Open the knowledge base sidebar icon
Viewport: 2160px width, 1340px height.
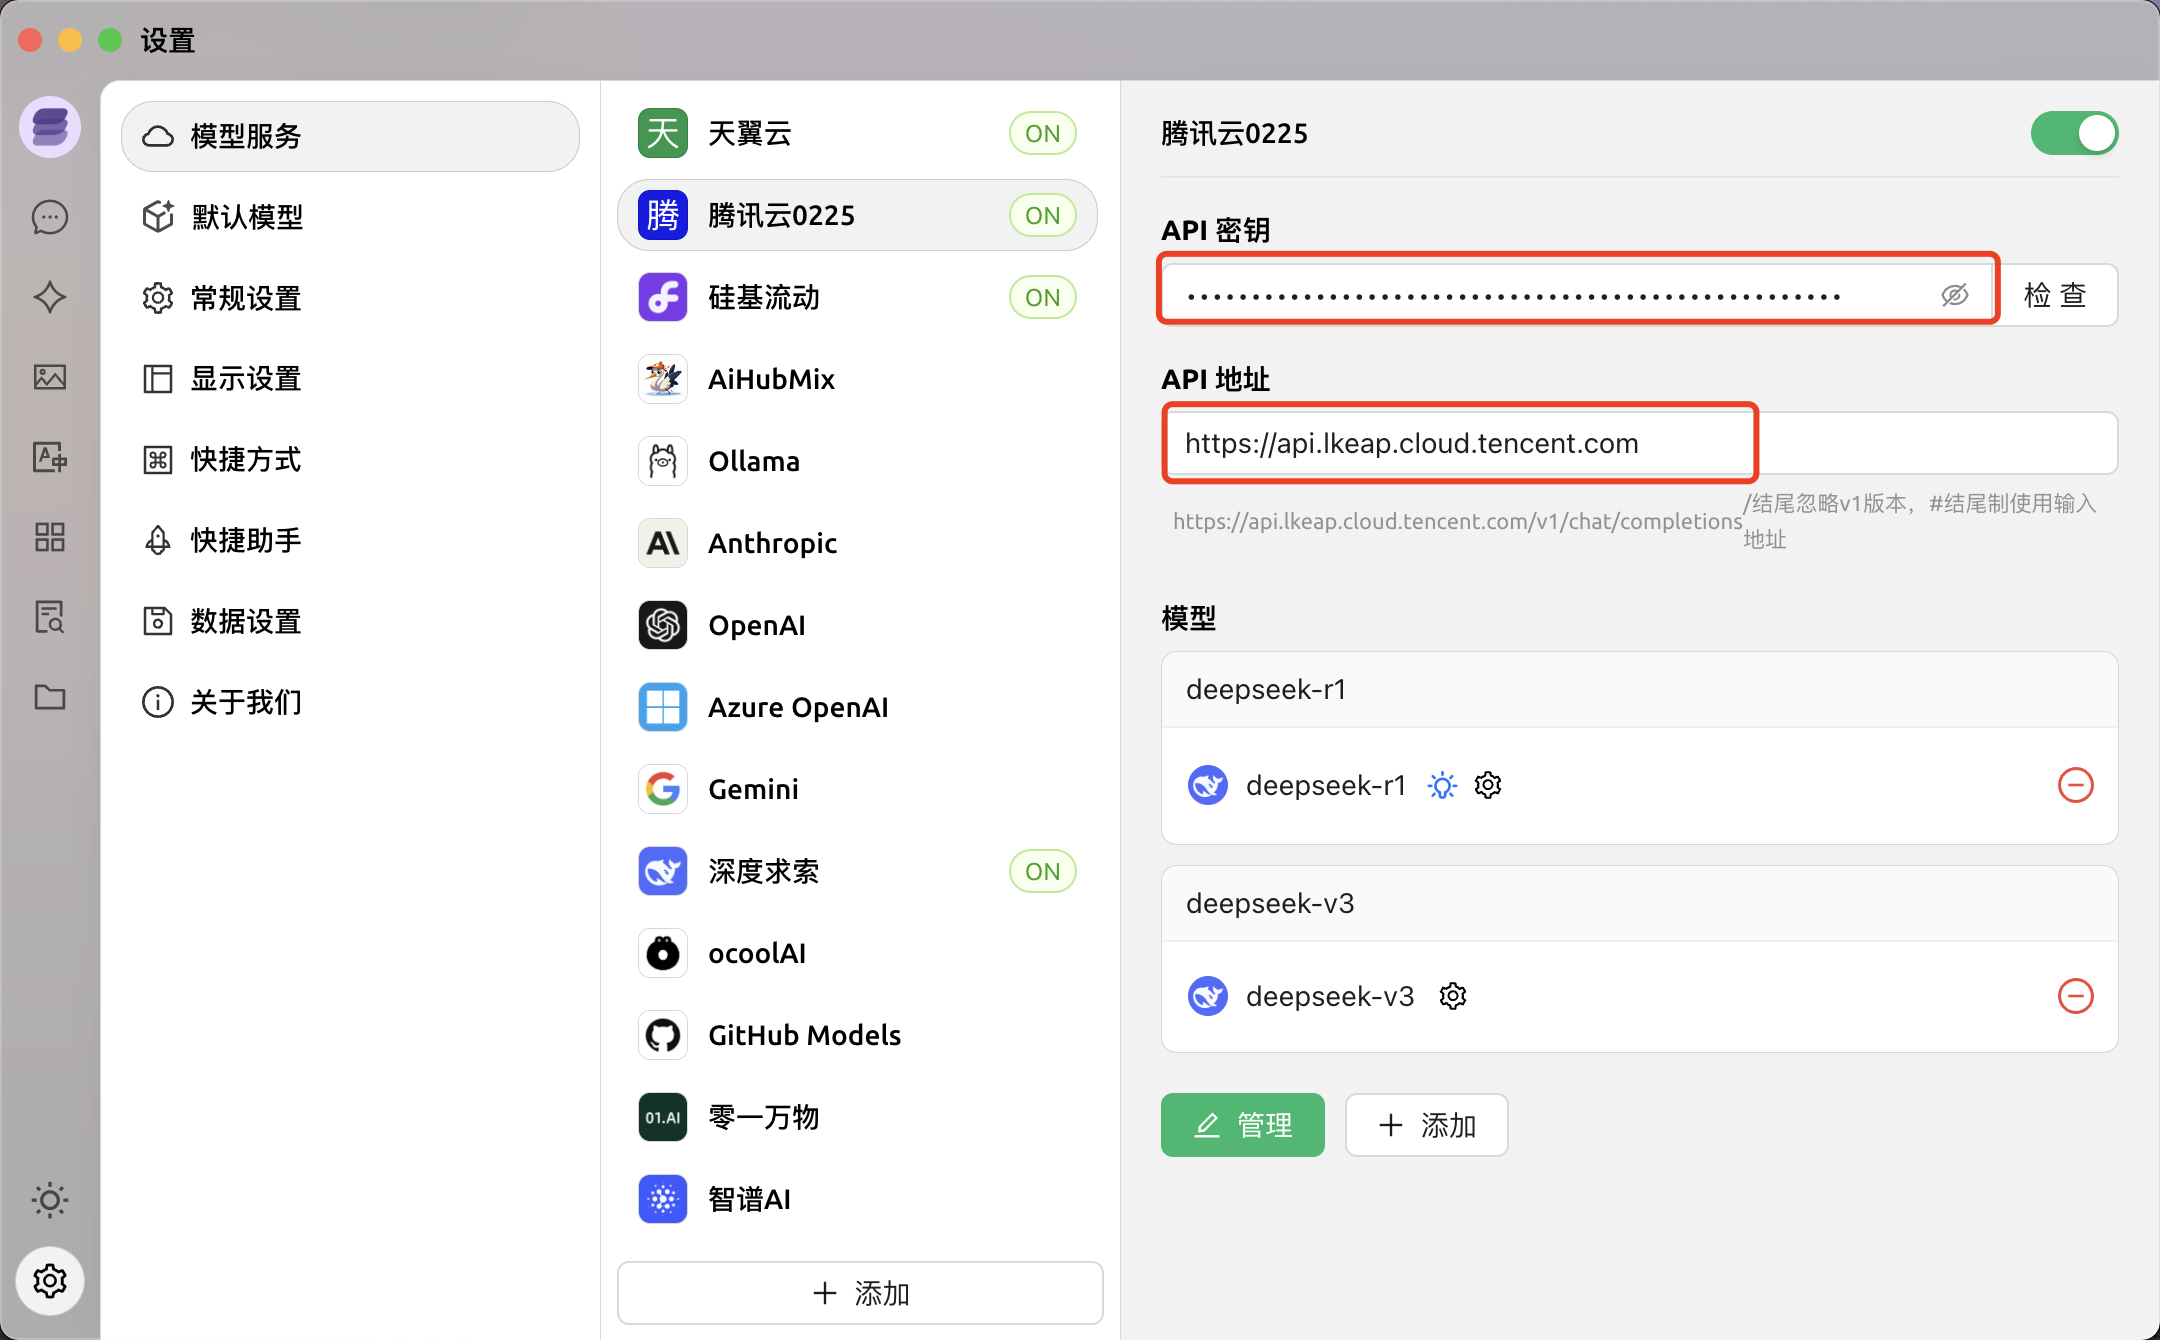point(50,617)
